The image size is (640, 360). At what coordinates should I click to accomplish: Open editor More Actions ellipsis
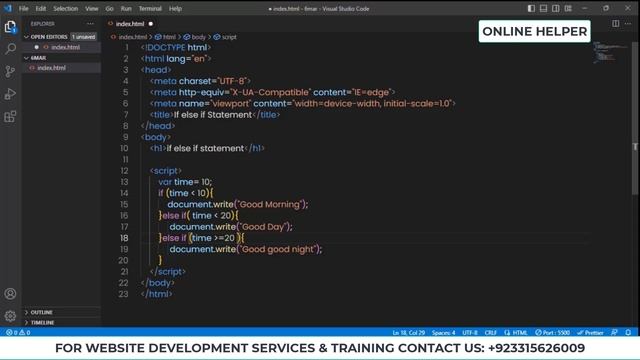tap(628, 24)
